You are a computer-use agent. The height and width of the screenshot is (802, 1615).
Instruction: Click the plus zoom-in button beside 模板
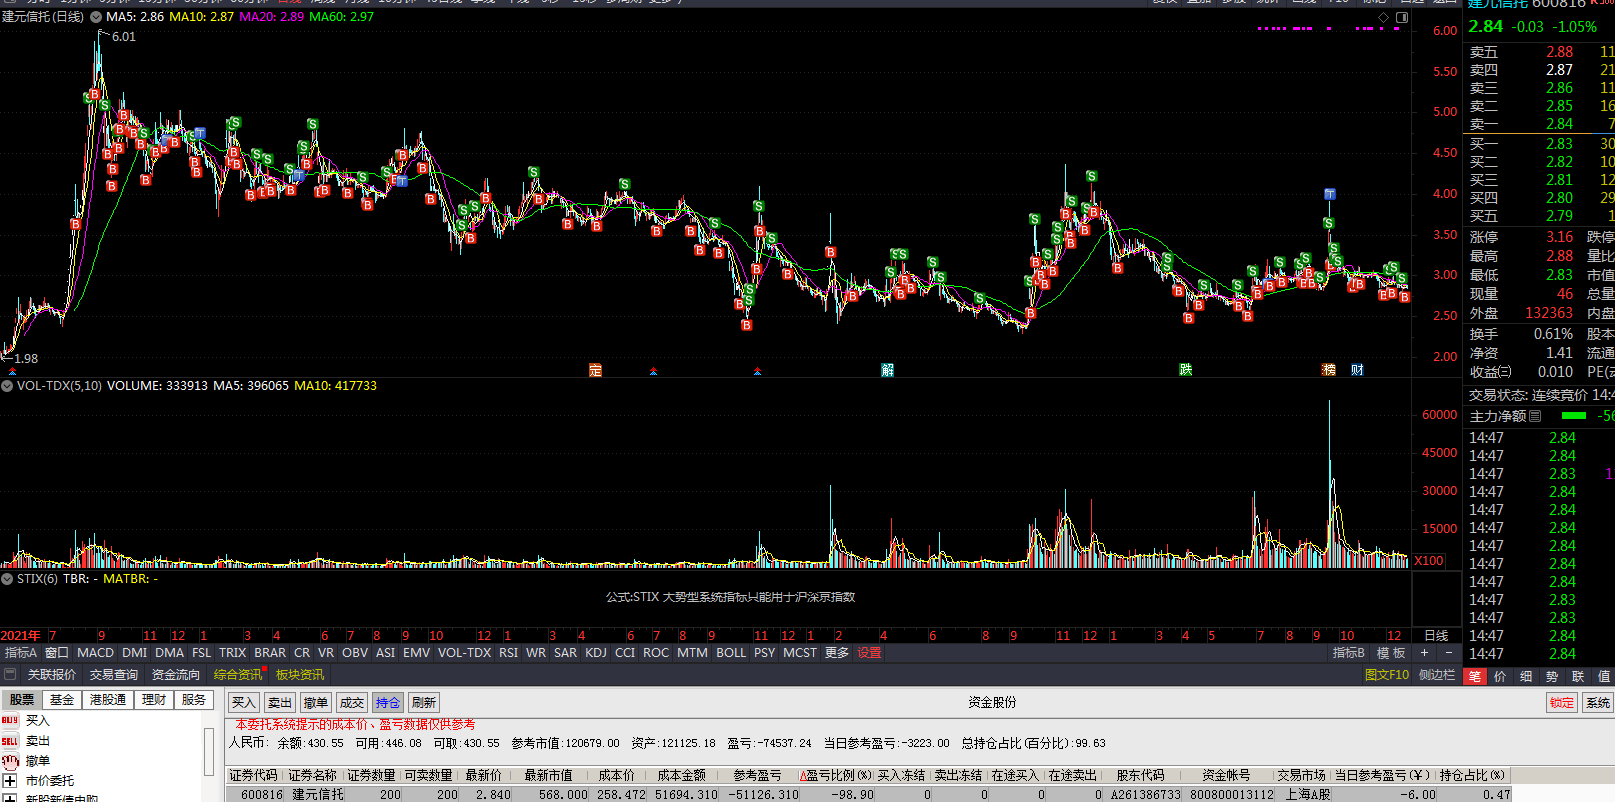1425,653
